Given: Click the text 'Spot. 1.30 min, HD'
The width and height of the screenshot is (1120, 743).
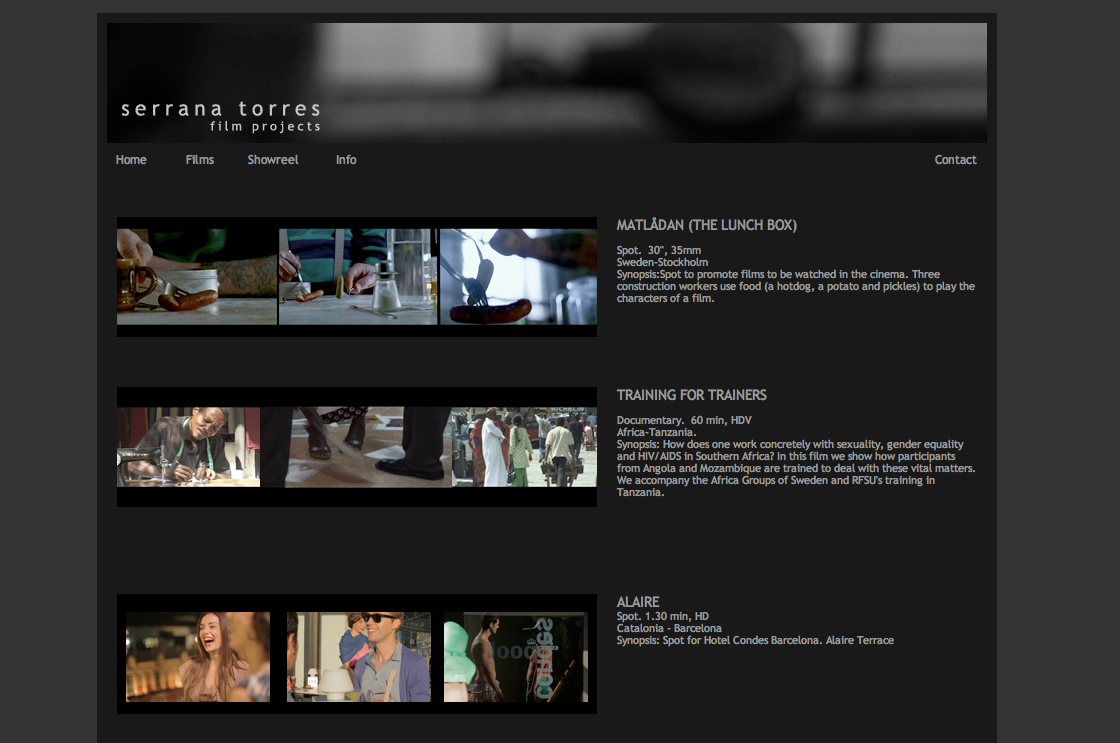Looking at the screenshot, I should click(x=662, y=616).
